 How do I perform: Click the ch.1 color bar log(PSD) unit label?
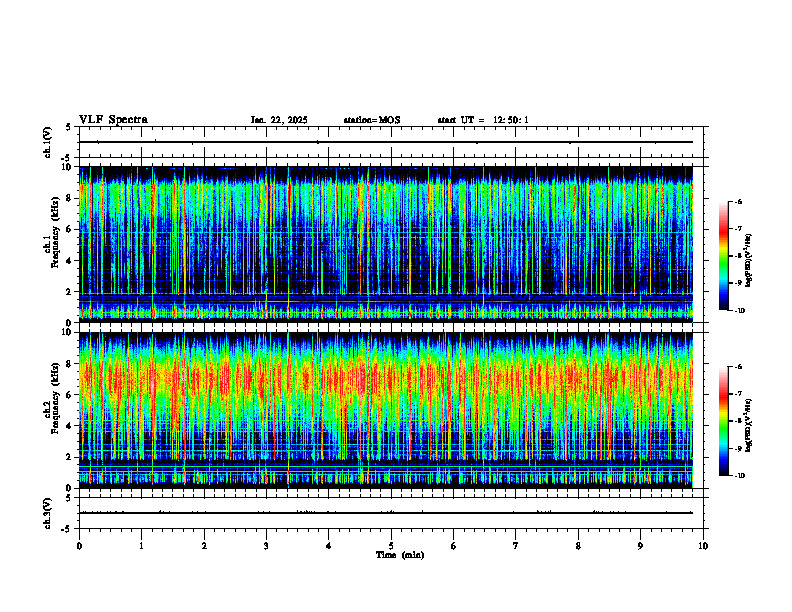tap(749, 261)
